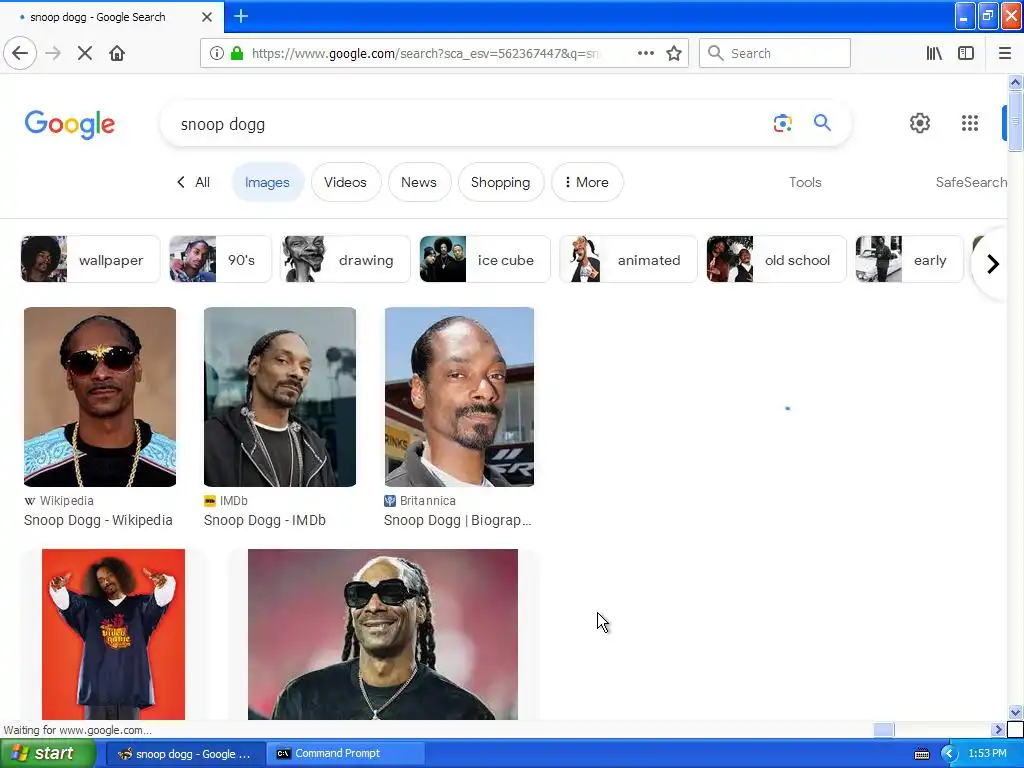Open the smiling sunglasses stadium image
The height and width of the screenshot is (768, 1024).
[x=383, y=634]
